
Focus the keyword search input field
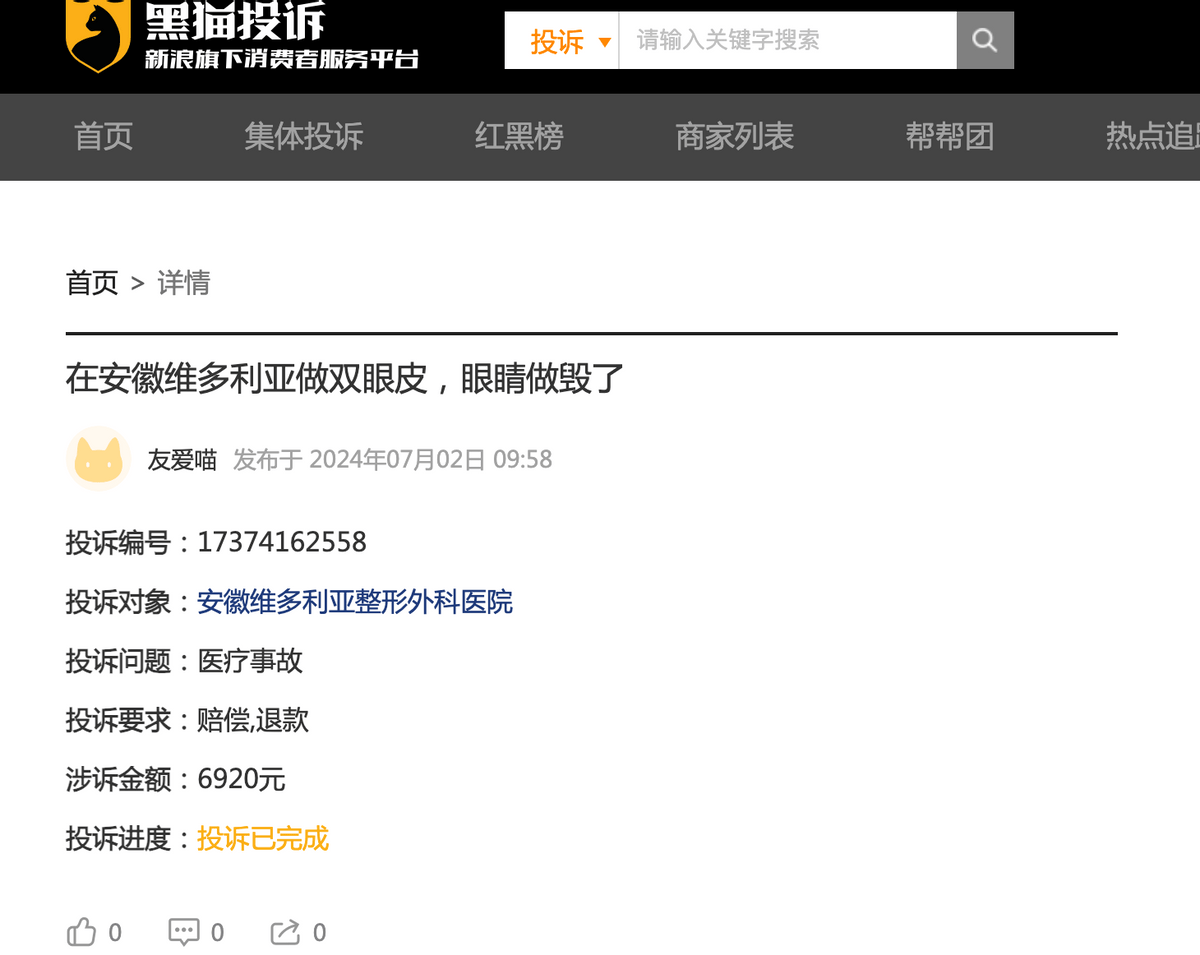tap(787, 41)
